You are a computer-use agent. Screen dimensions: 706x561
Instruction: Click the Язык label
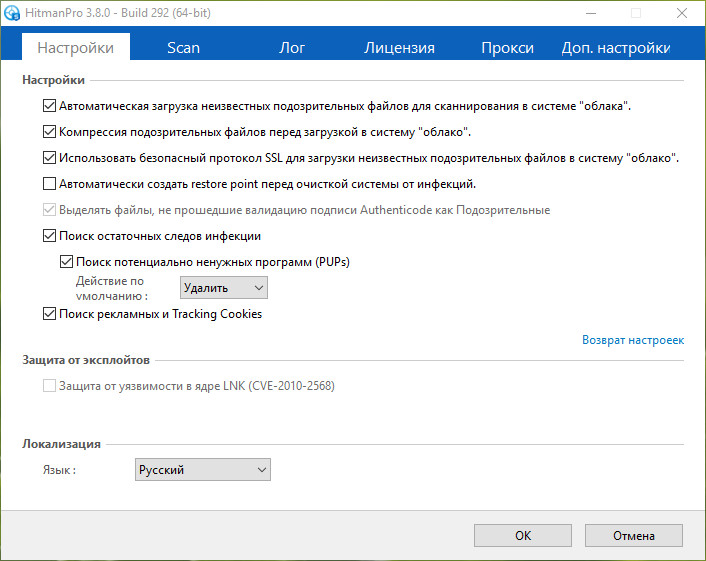[x=59, y=470]
